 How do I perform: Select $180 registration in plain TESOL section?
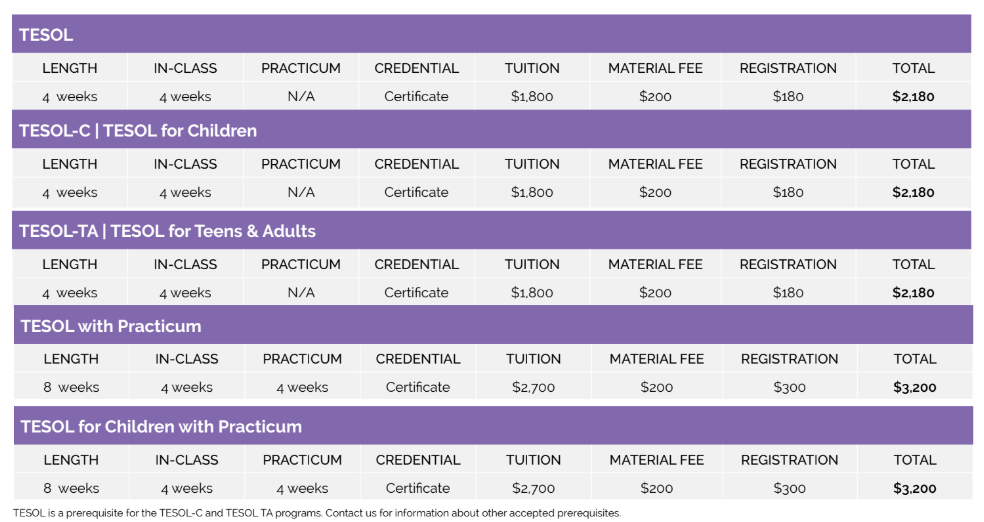[788, 96]
